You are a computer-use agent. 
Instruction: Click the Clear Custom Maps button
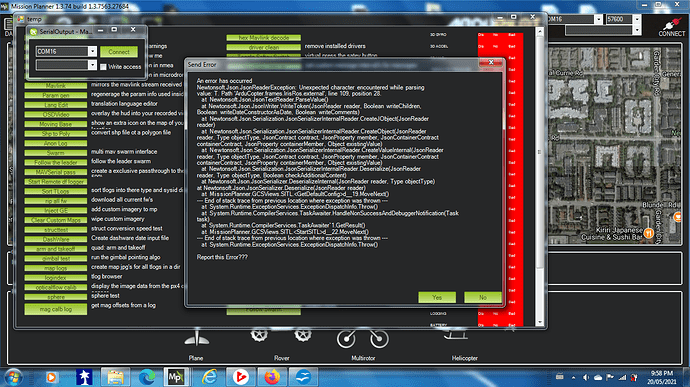tap(56, 220)
